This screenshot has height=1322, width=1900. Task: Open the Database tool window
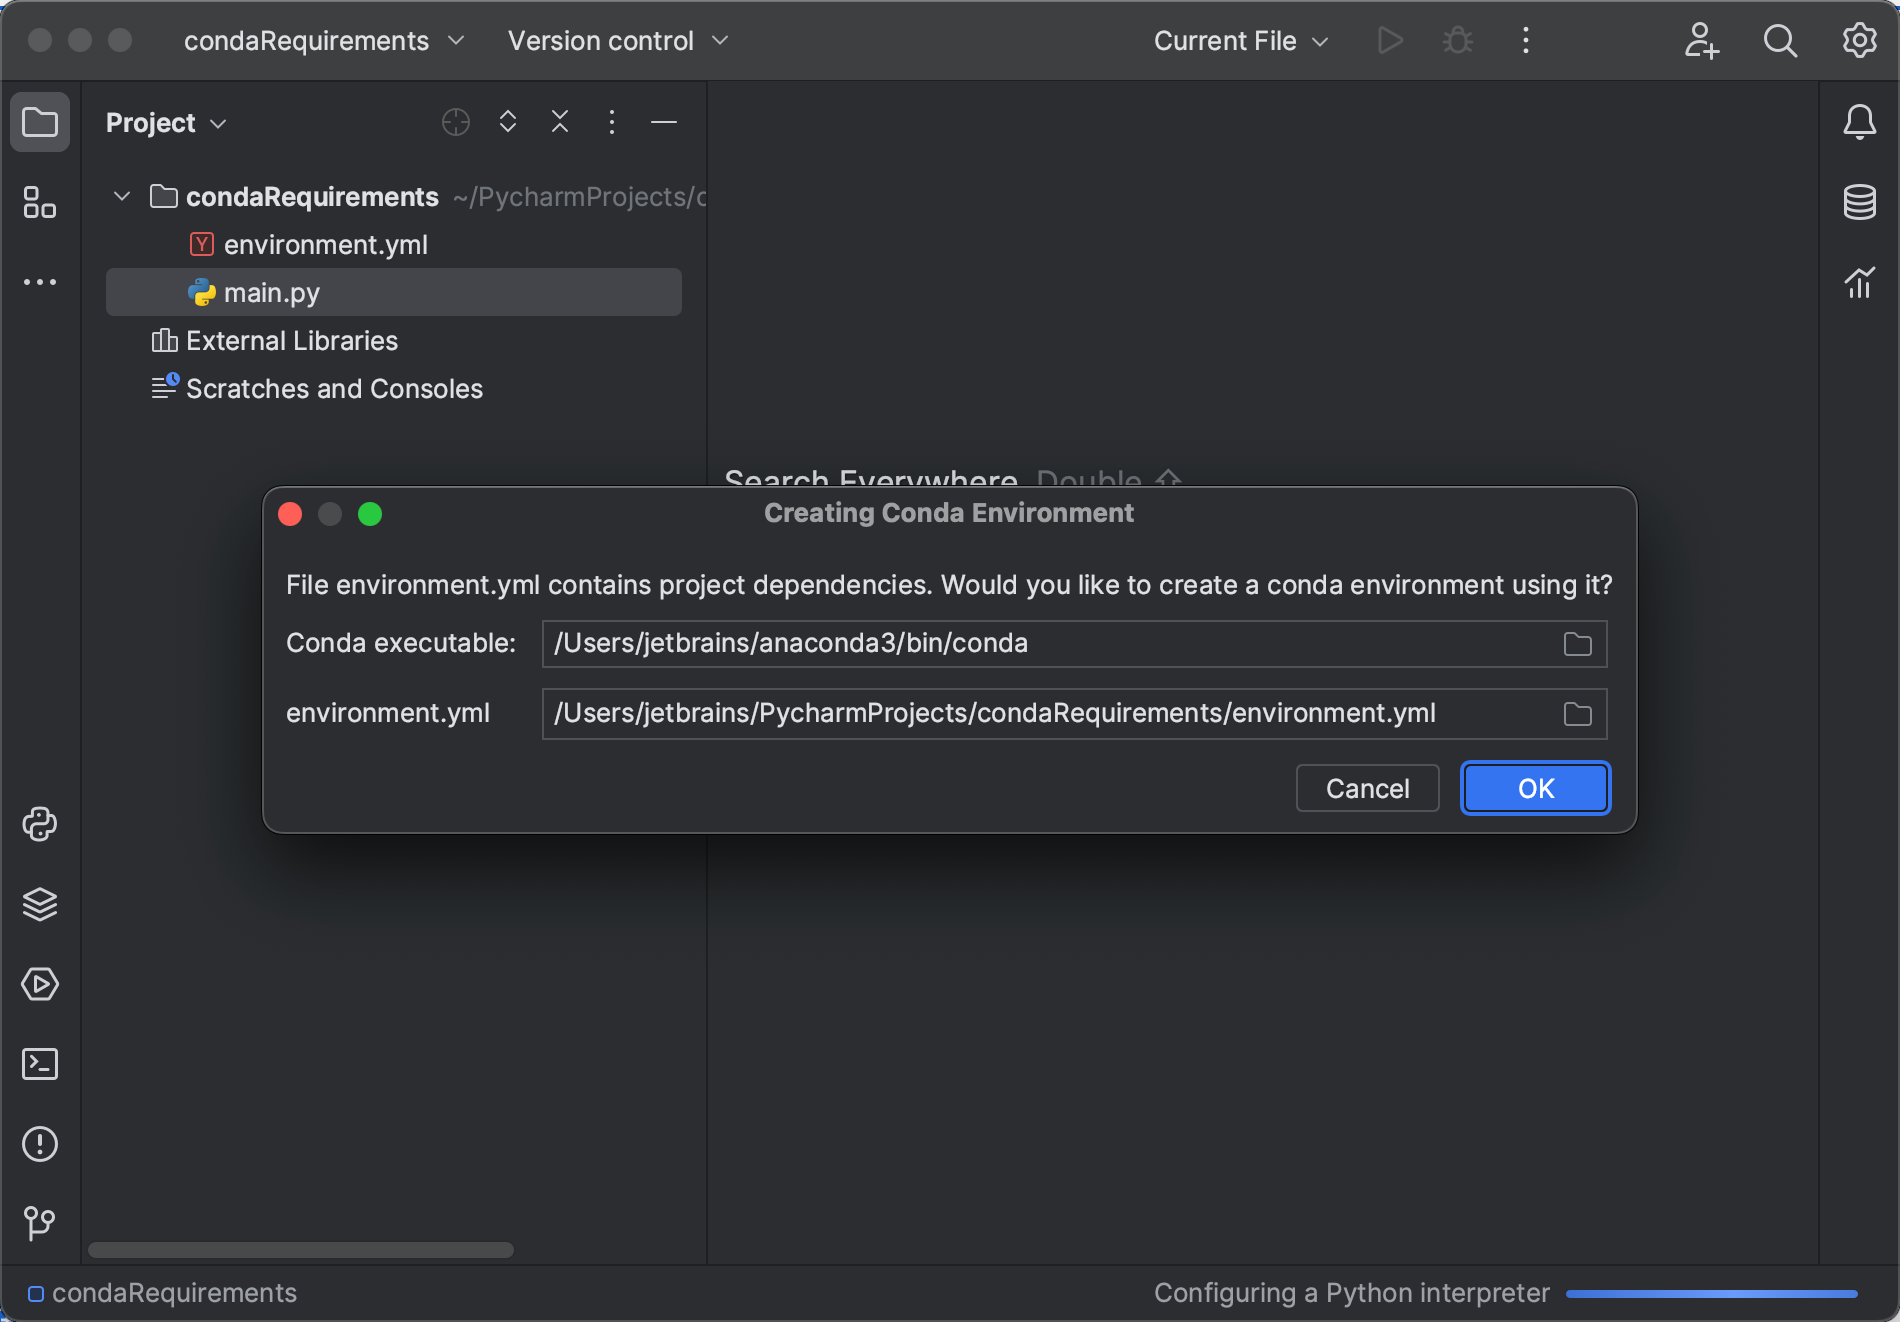[x=1860, y=203]
